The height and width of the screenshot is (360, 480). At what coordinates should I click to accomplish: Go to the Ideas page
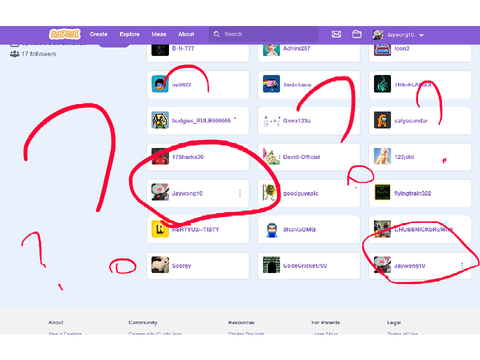(159, 34)
